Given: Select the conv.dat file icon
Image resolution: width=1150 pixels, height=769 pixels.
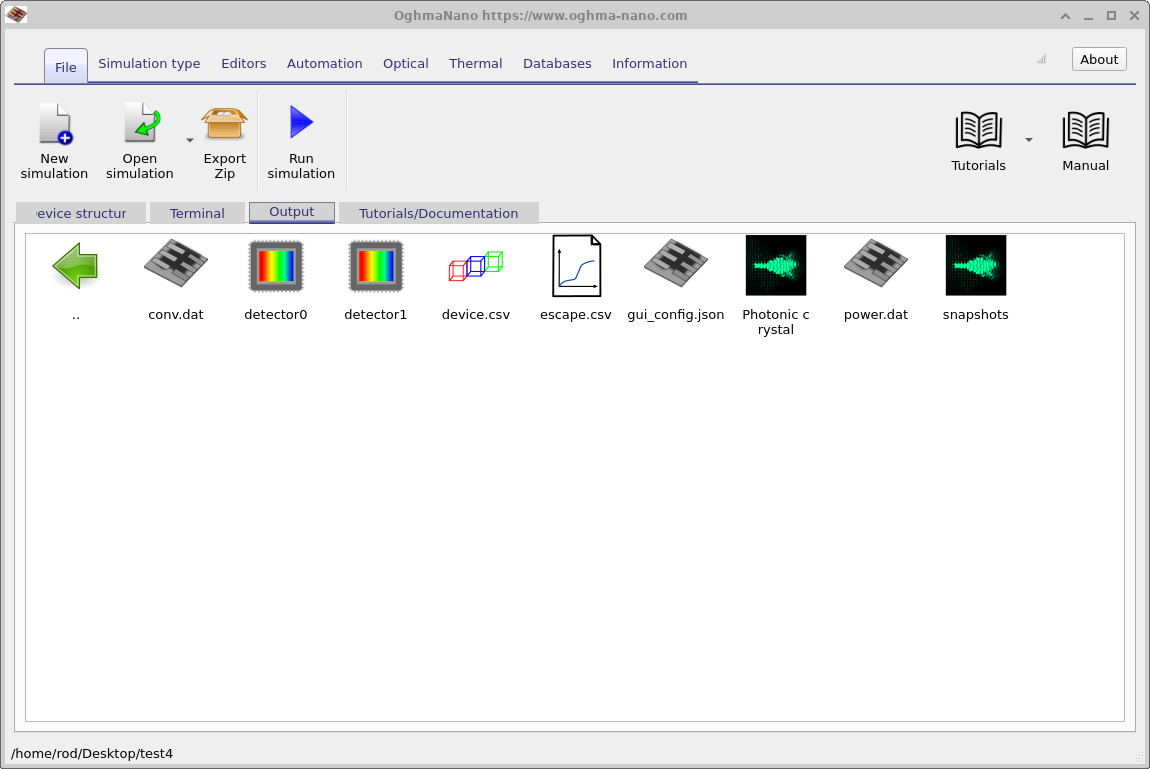Looking at the screenshot, I should click(x=176, y=262).
